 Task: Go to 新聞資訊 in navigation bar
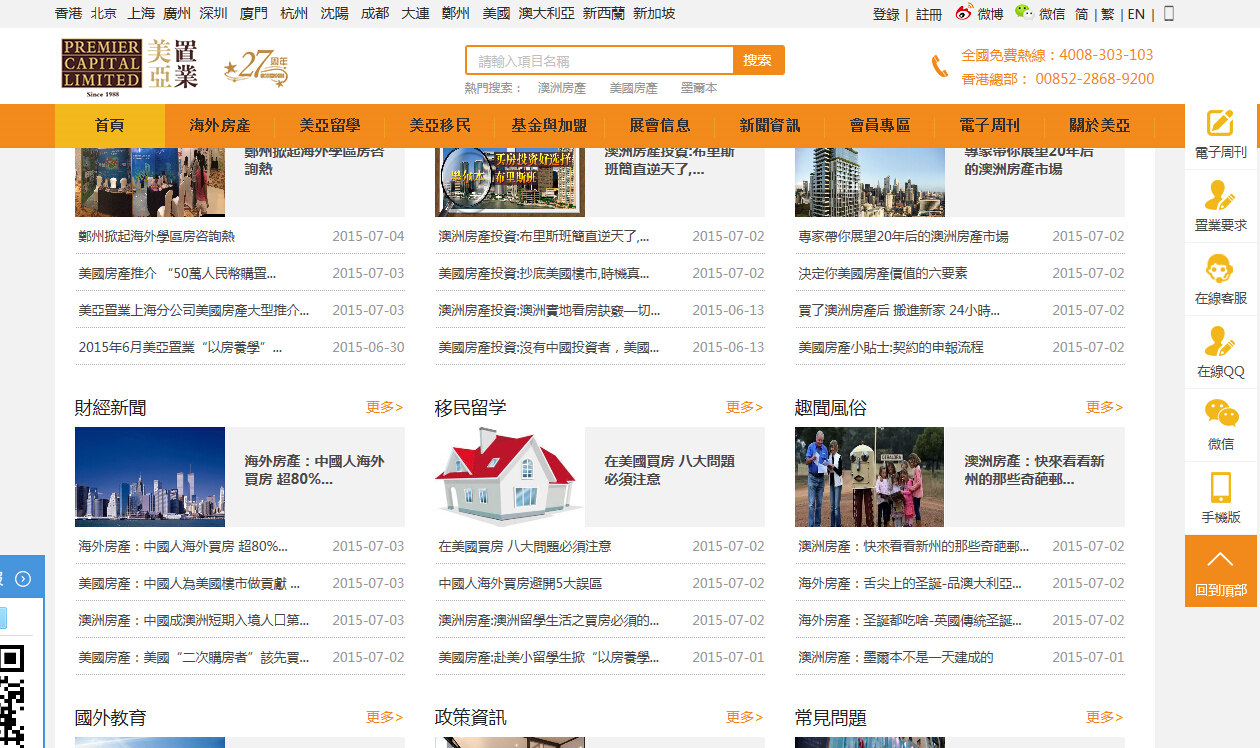tap(770, 126)
